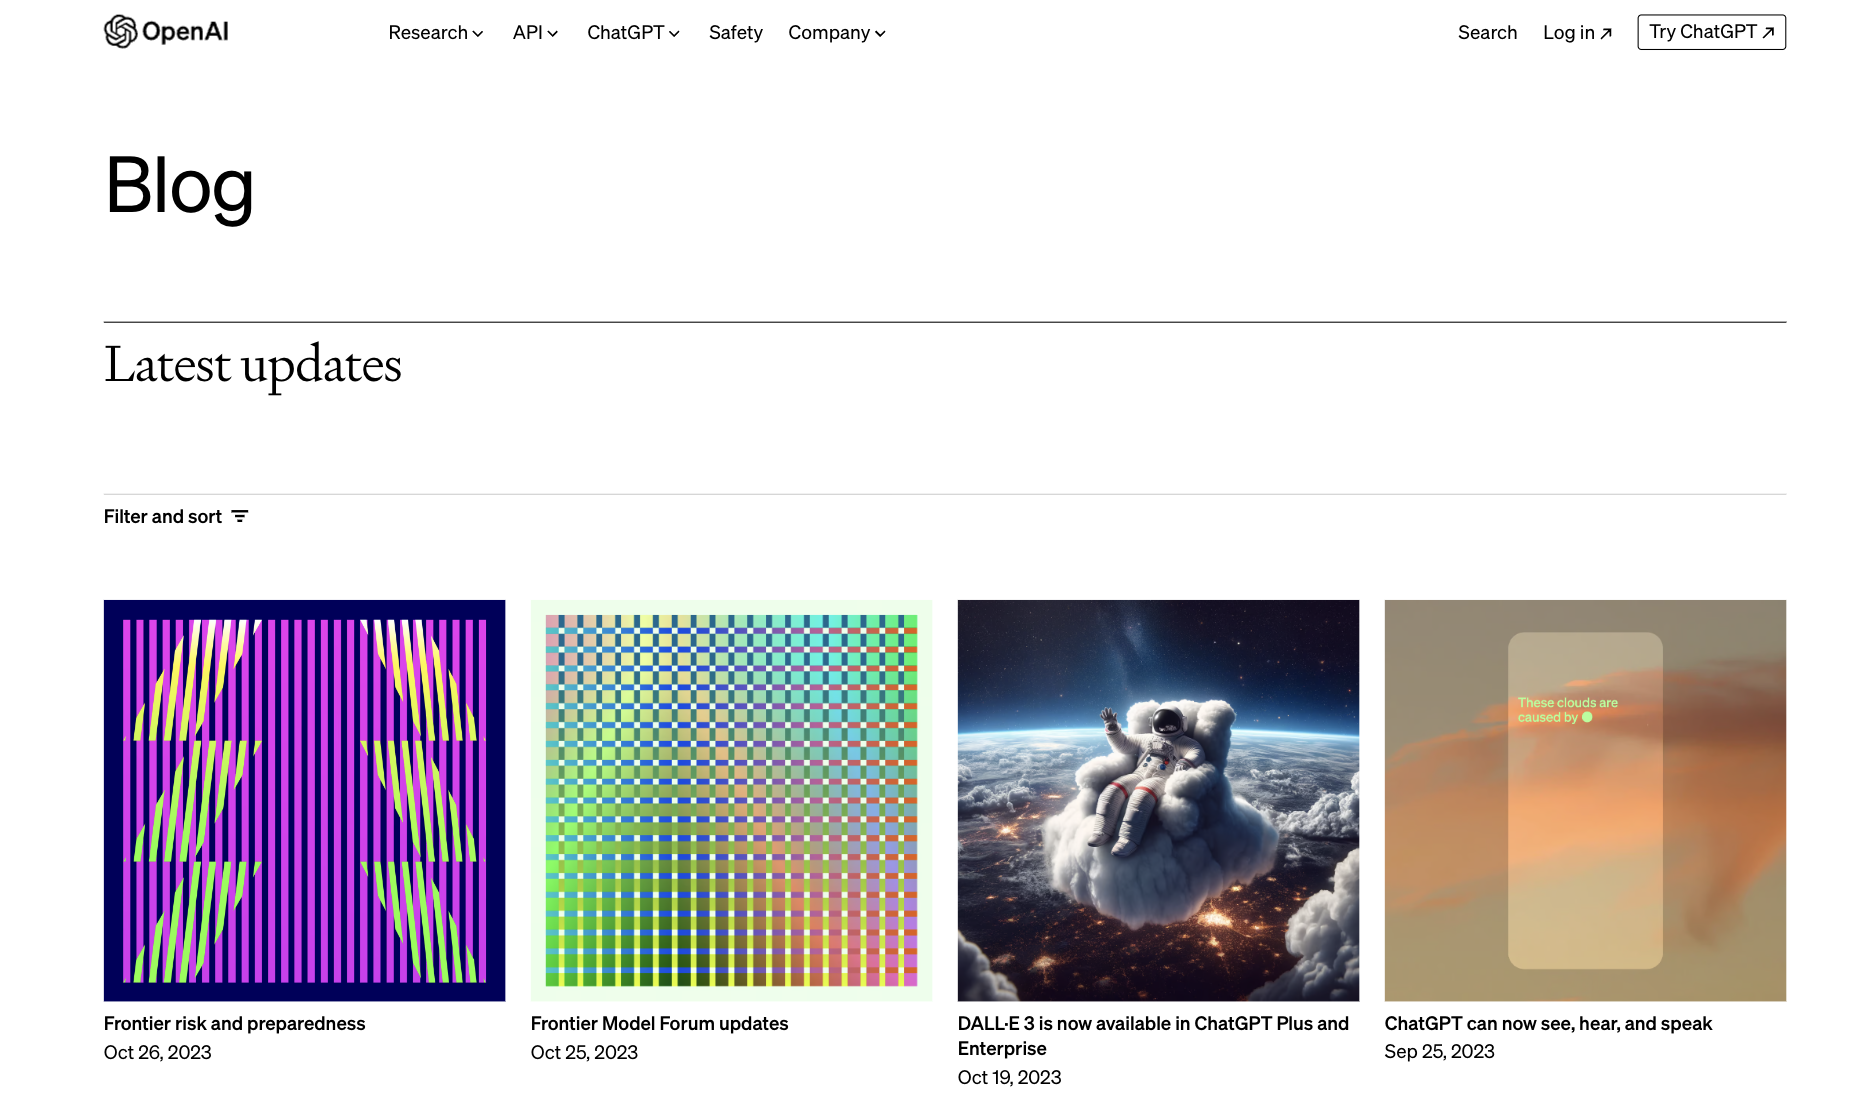Expand the Research dropdown menu
1870x1096 pixels.
[435, 33]
